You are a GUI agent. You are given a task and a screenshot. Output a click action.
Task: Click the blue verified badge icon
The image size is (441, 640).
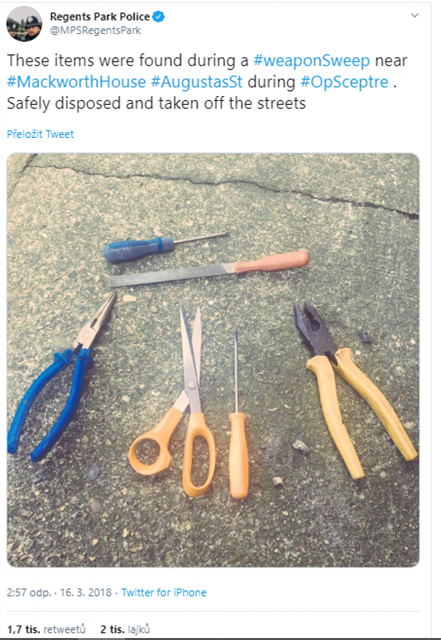click(x=158, y=17)
